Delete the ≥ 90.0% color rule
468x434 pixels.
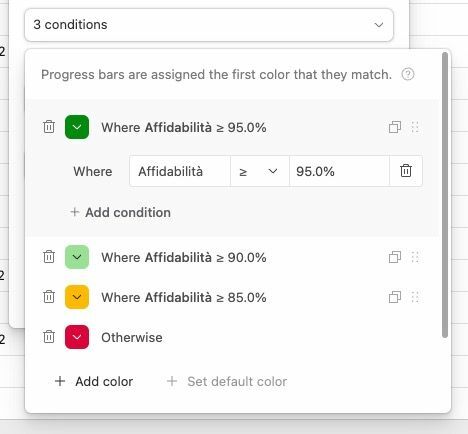49,257
